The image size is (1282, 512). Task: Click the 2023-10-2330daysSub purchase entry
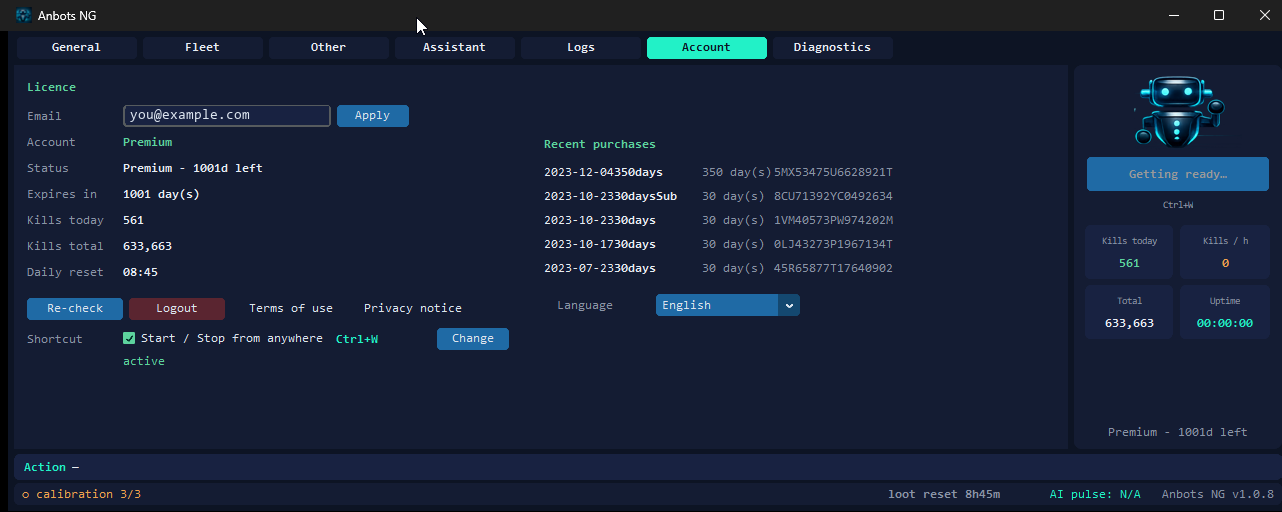(610, 197)
